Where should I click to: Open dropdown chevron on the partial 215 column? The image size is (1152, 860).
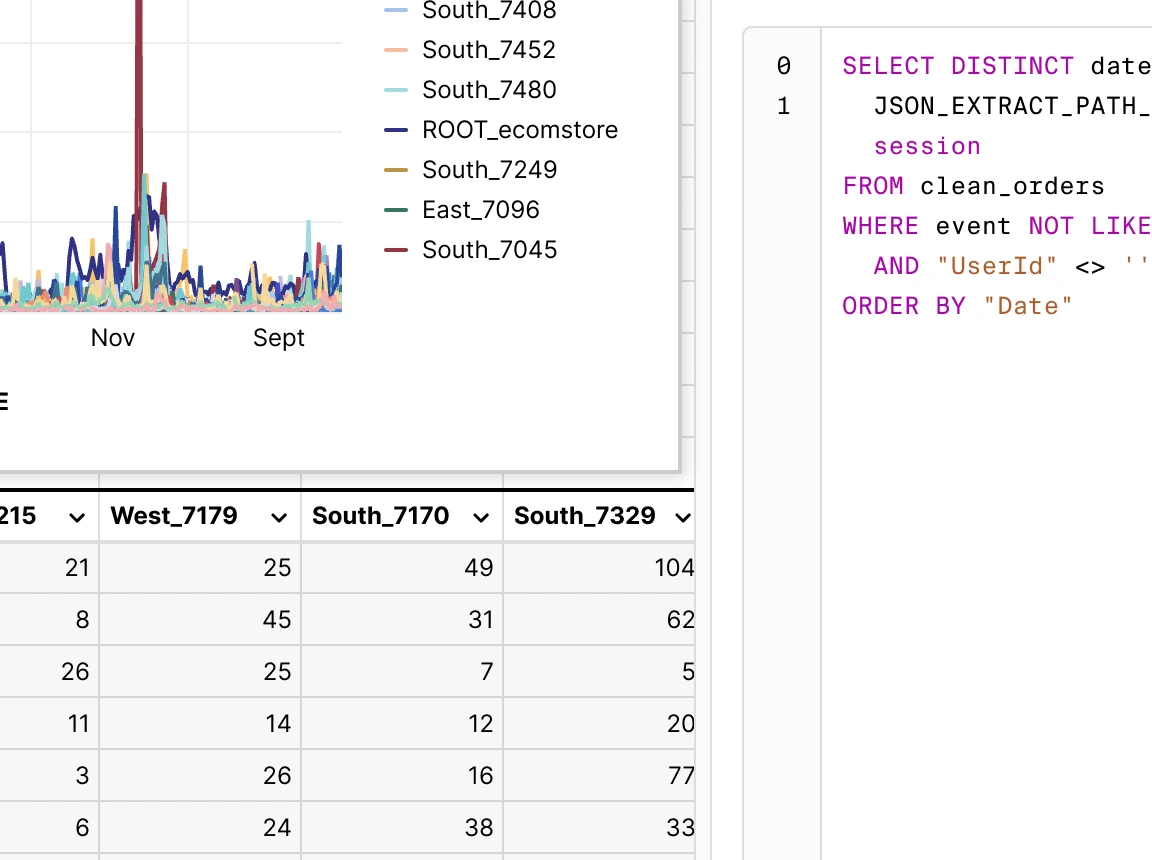click(x=77, y=517)
